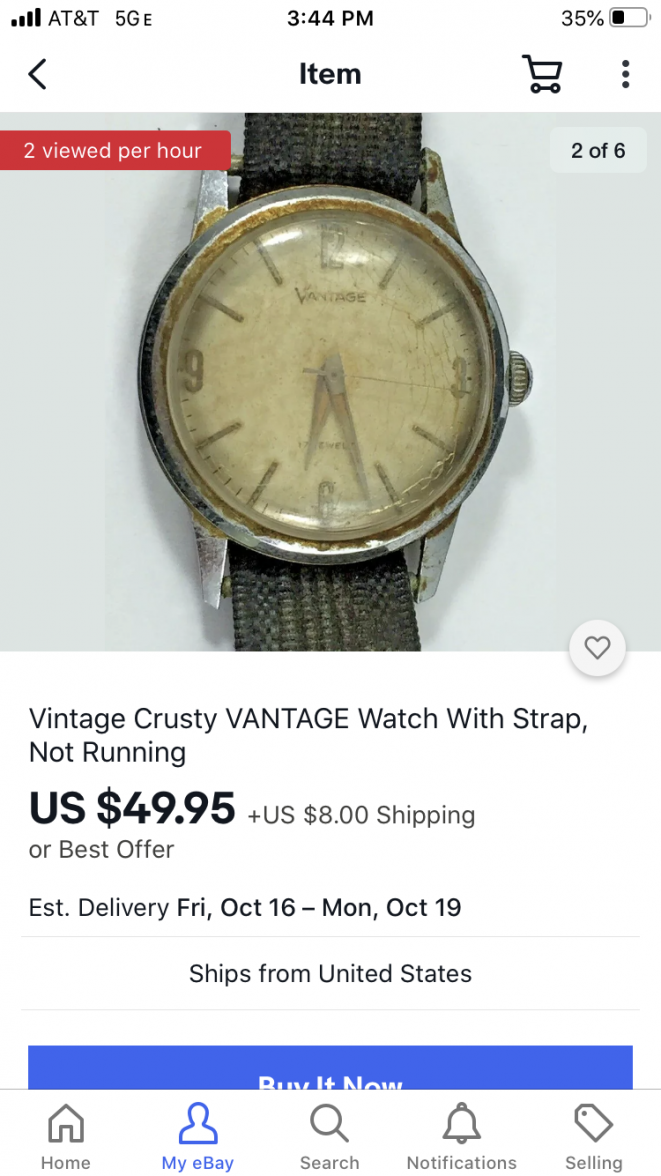Tap the 'or Best Offer' text
The height and width of the screenshot is (1176, 661).
point(101,850)
